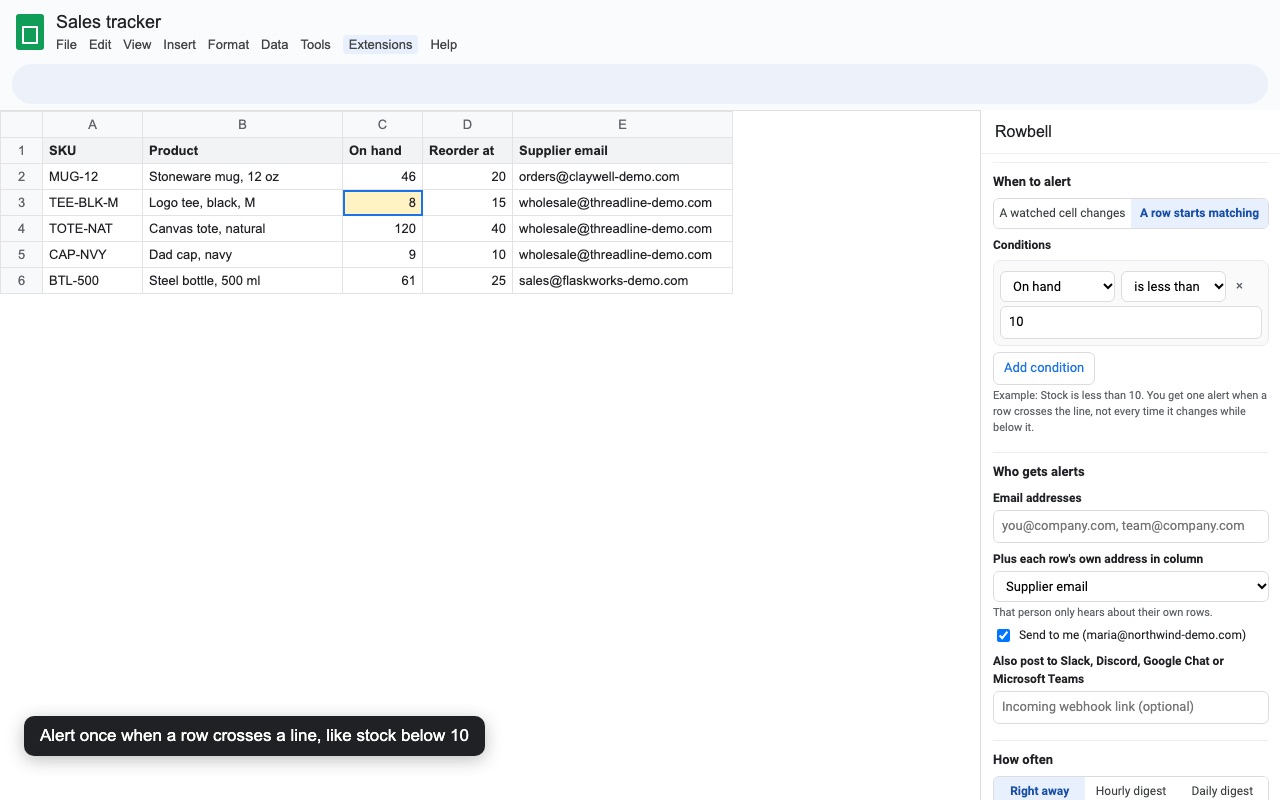Click the On hand value 120 cell
Image resolution: width=1280 pixels, height=800 pixels.
point(382,229)
